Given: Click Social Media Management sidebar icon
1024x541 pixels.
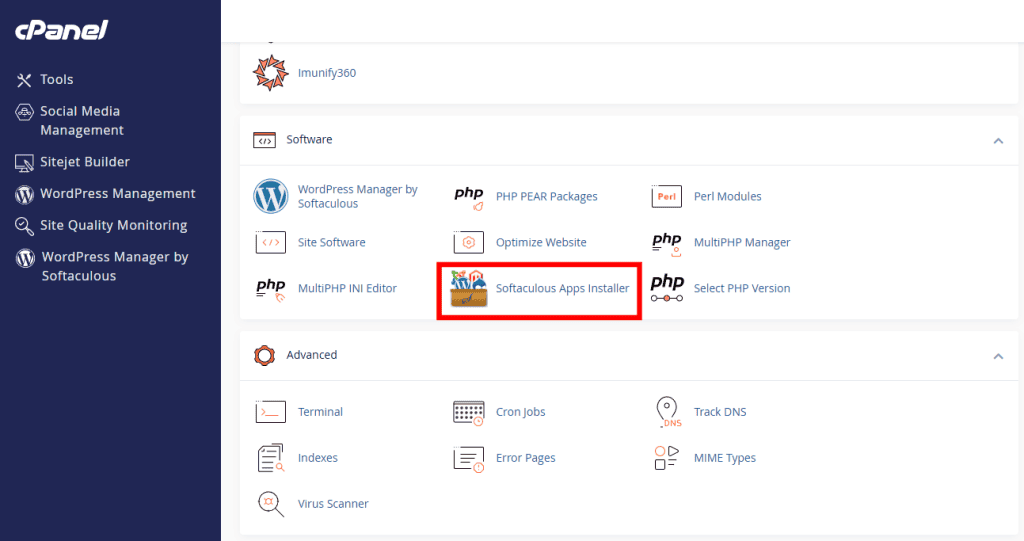Looking at the screenshot, I should point(24,112).
